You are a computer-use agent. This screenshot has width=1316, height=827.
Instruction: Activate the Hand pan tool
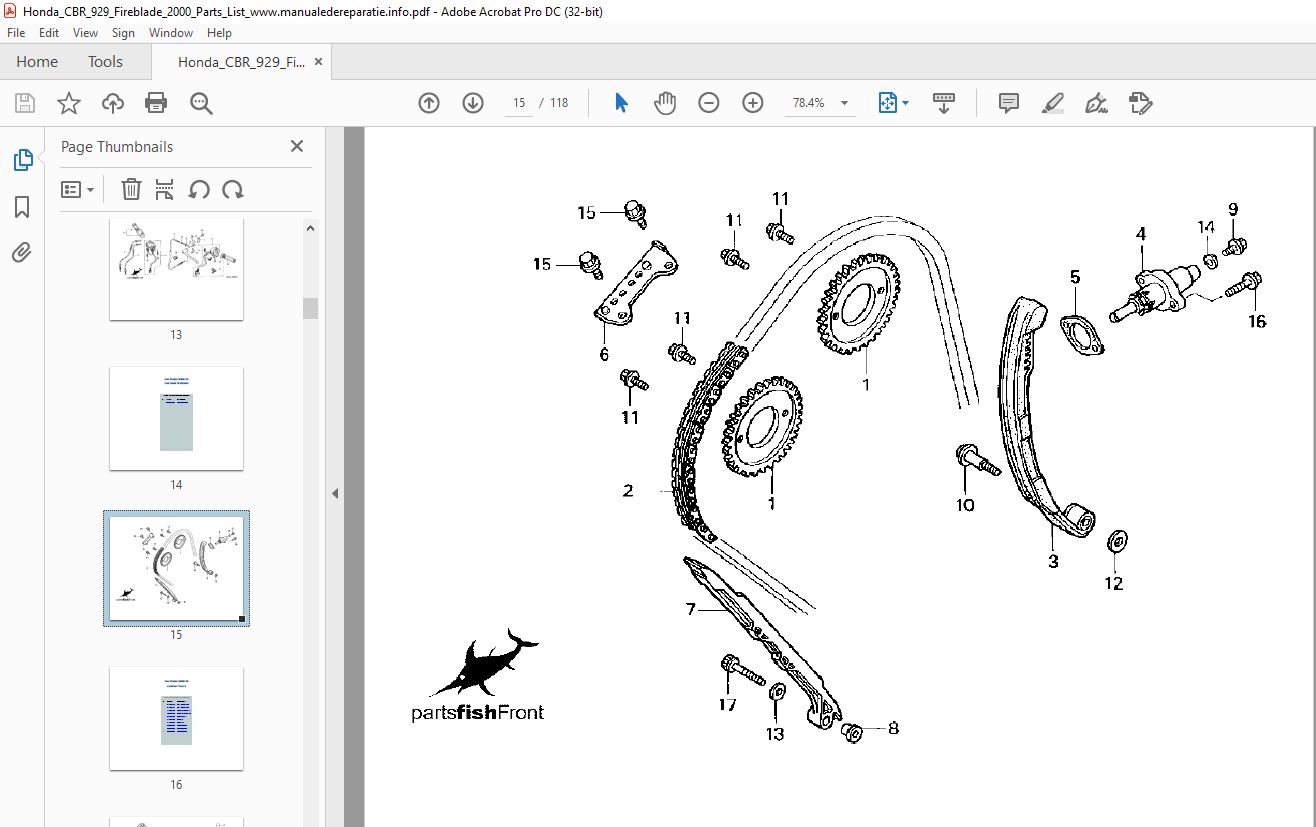click(665, 103)
